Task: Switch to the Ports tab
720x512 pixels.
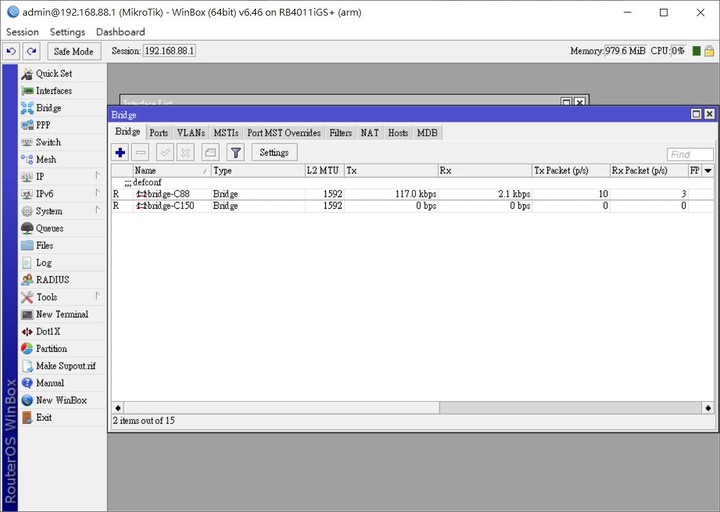Action: 159,133
